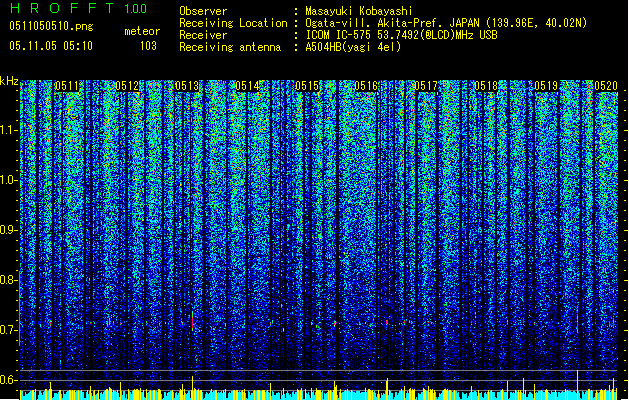629x400 pixels.
Task: Click the Observer label
Action: 203,11
